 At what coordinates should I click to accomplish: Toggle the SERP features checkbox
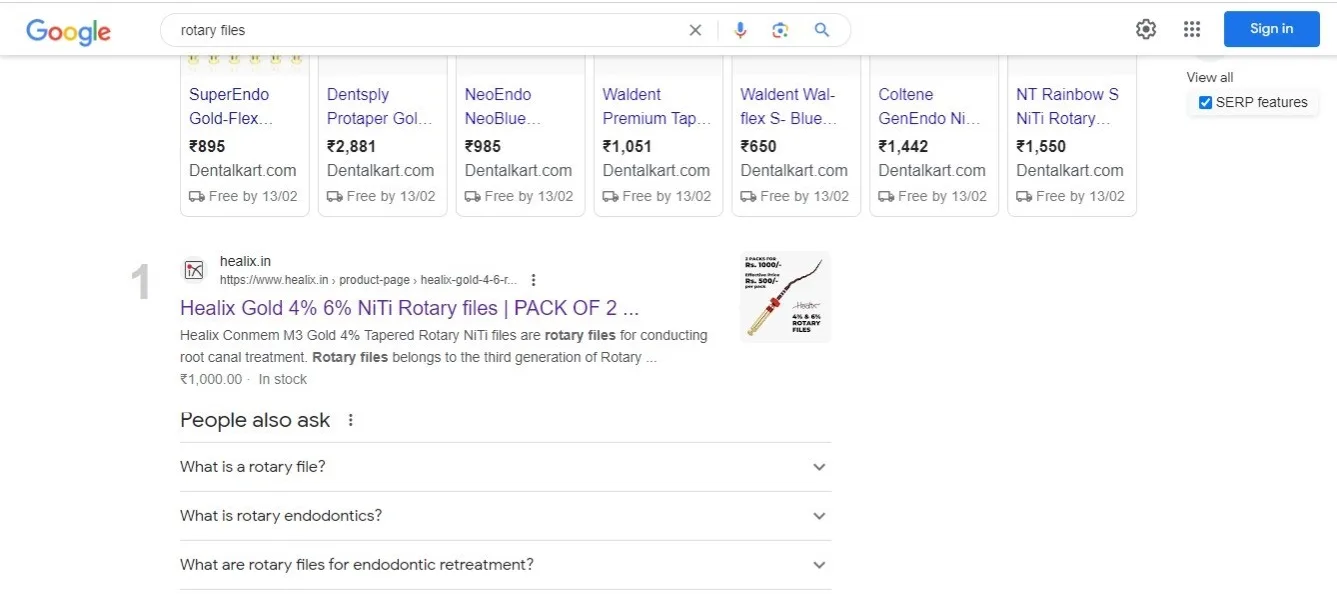click(1205, 102)
